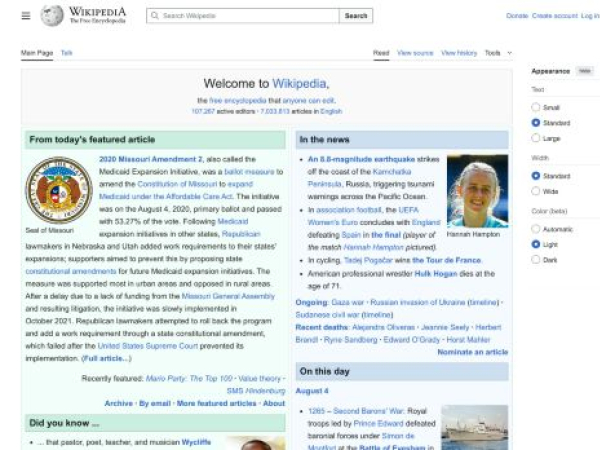Open the association football link
Viewport: 600px width, 450px height.
coord(349,210)
